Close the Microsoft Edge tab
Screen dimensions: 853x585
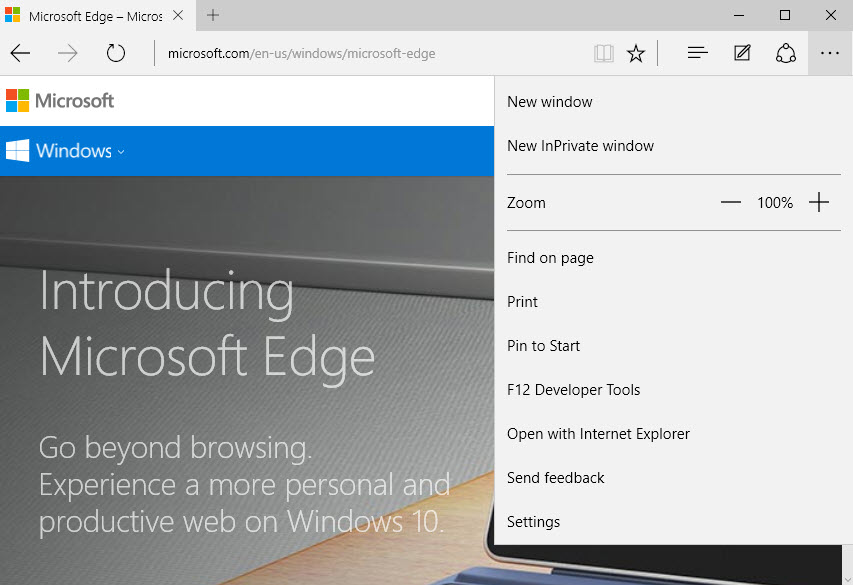tap(178, 15)
